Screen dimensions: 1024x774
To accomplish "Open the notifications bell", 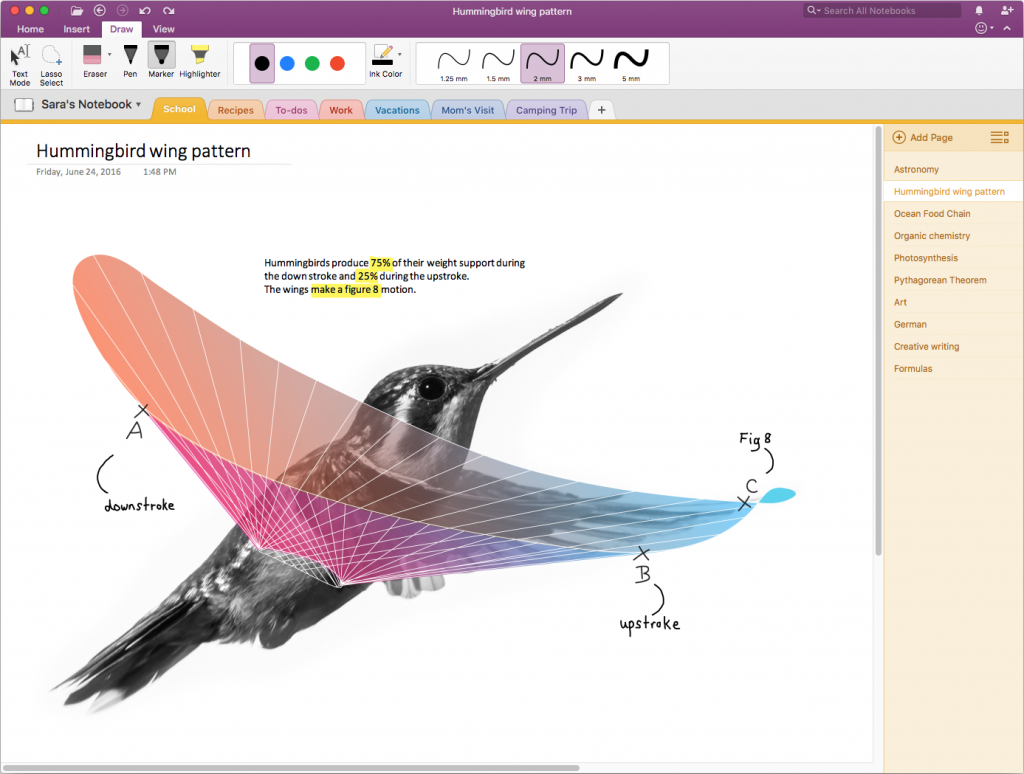I will [979, 10].
